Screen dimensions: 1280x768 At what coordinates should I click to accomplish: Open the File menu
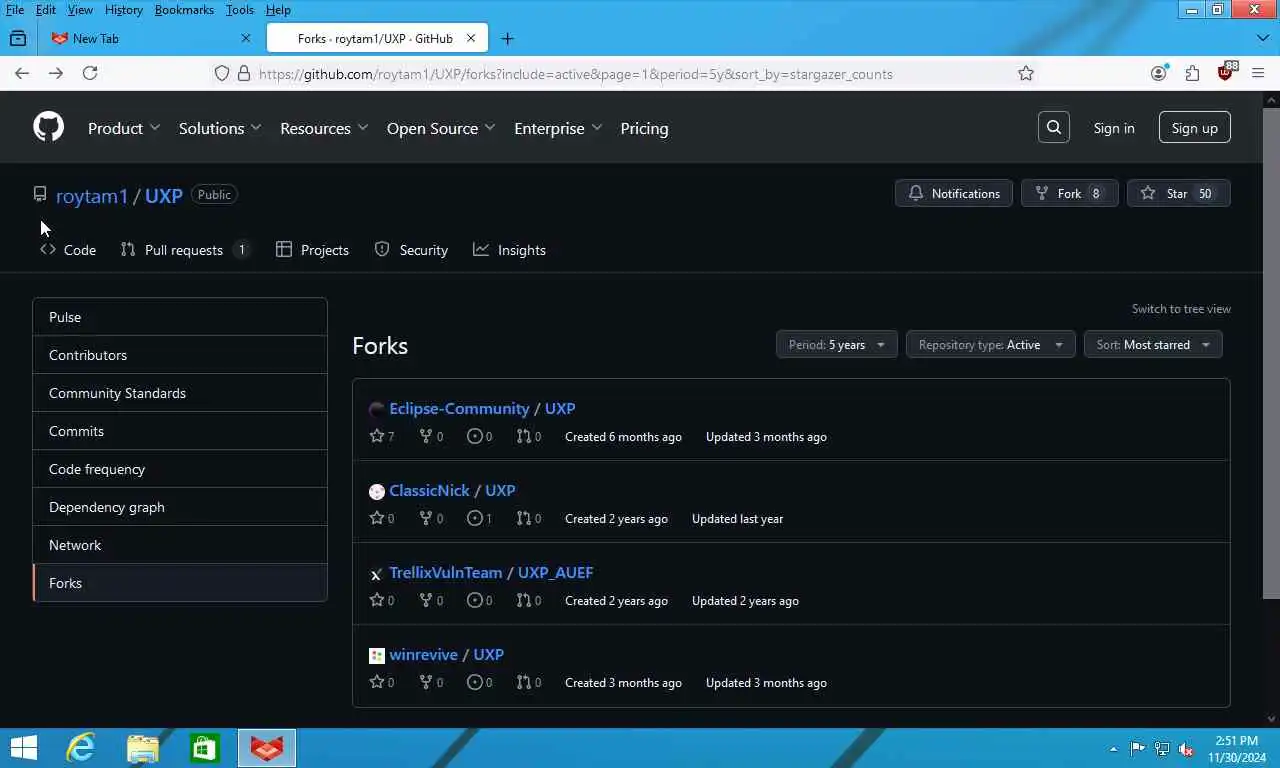(x=15, y=10)
